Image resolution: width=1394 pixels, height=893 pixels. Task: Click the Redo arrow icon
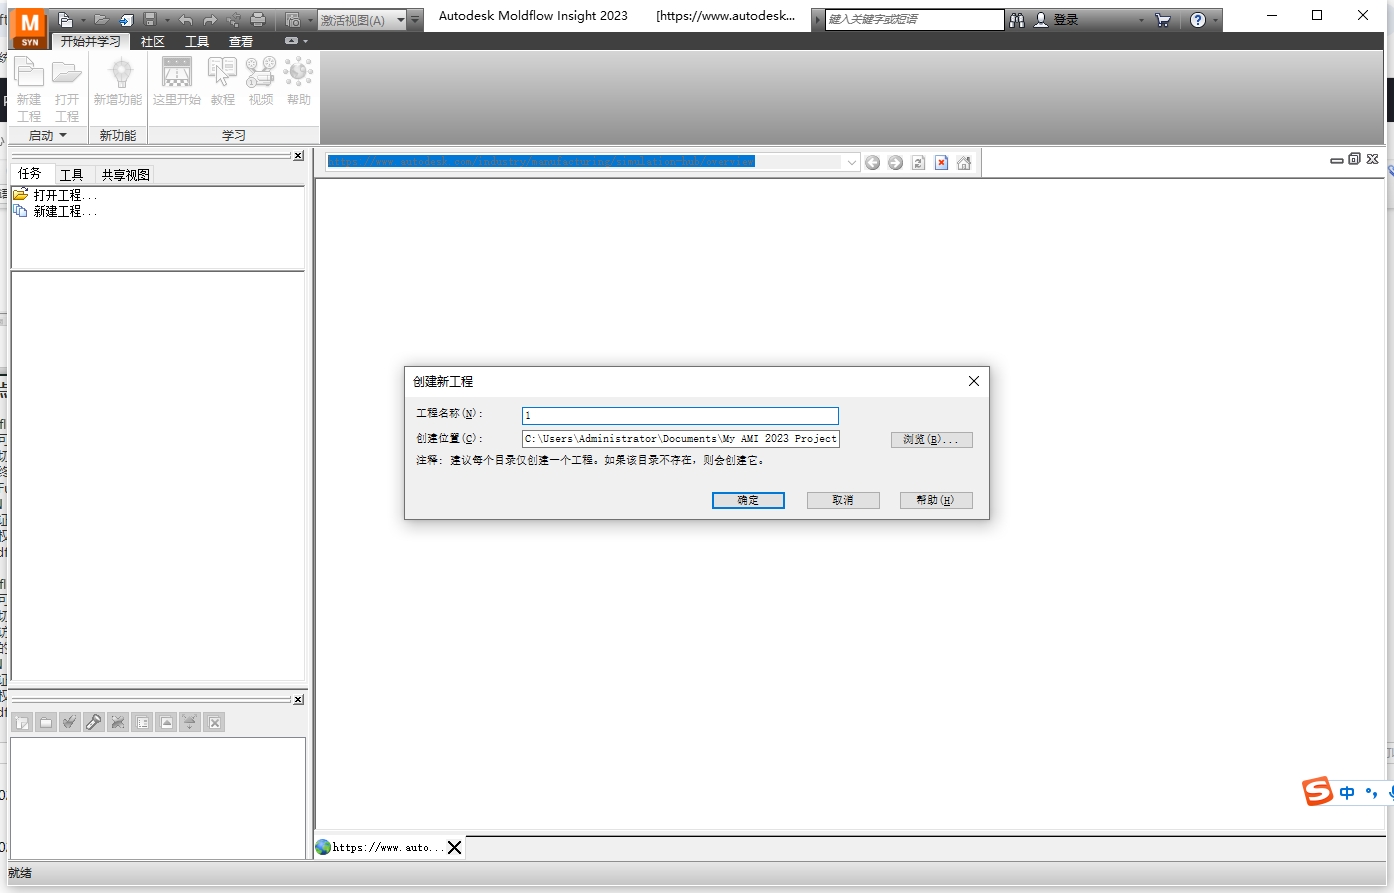tap(210, 20)
